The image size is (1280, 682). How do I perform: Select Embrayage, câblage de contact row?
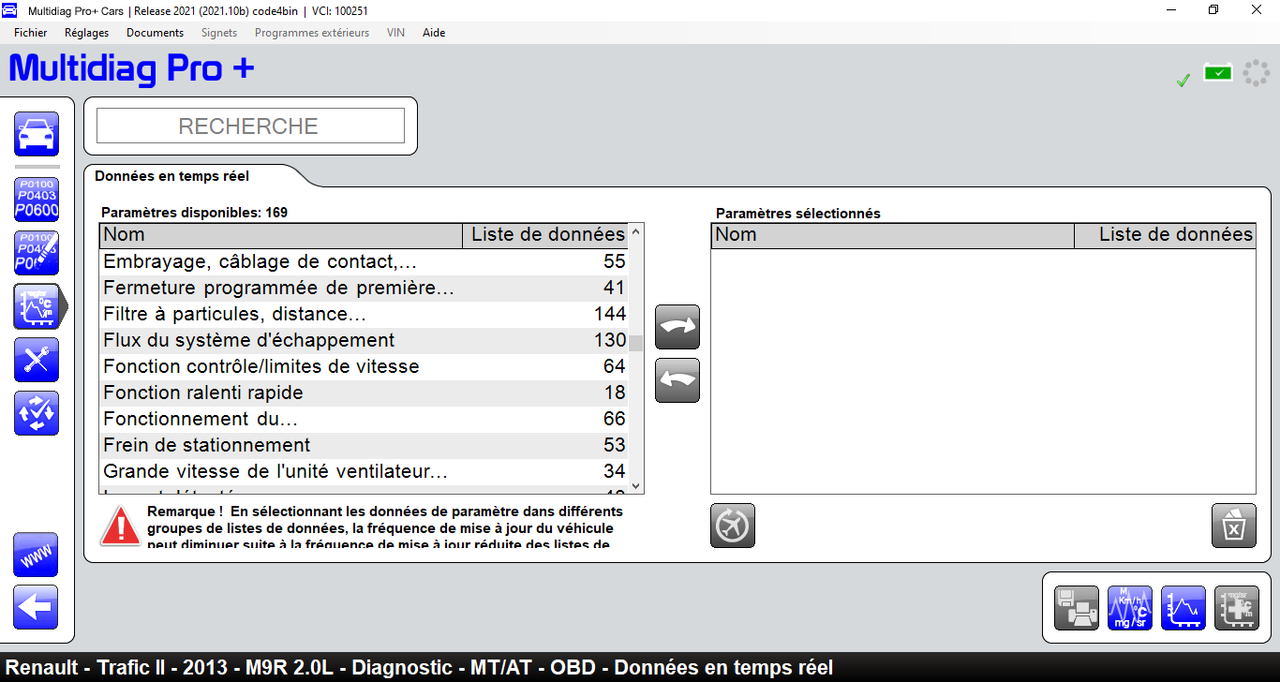point(364,261)
